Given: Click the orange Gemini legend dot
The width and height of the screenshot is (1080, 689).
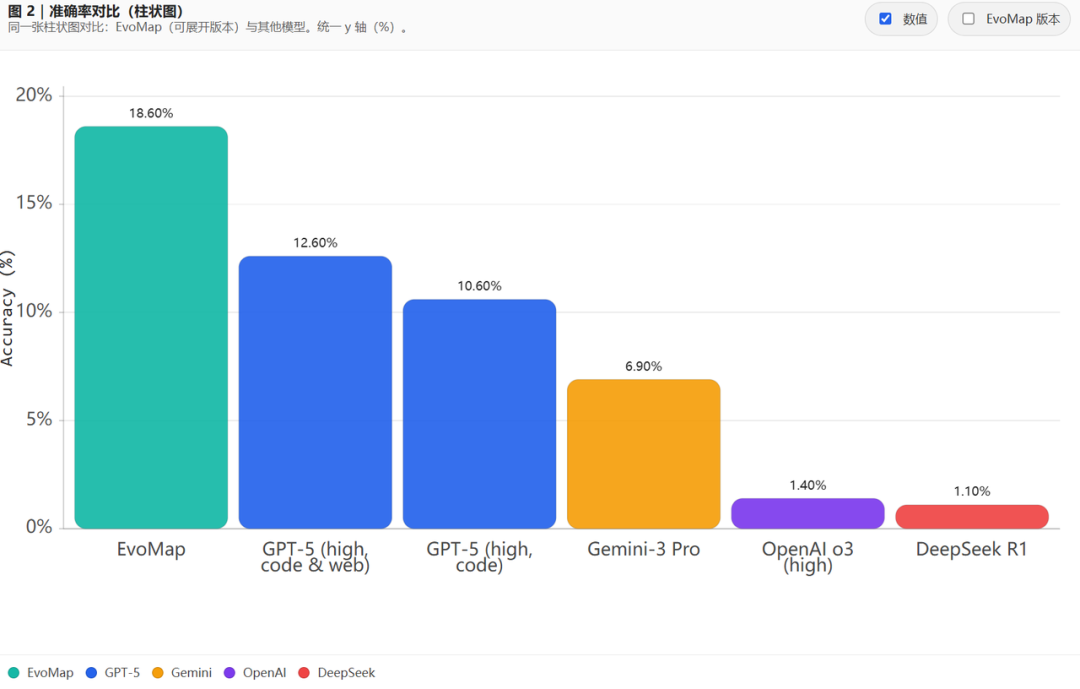Looking at the screenshot, I should (x=158, y=672).
